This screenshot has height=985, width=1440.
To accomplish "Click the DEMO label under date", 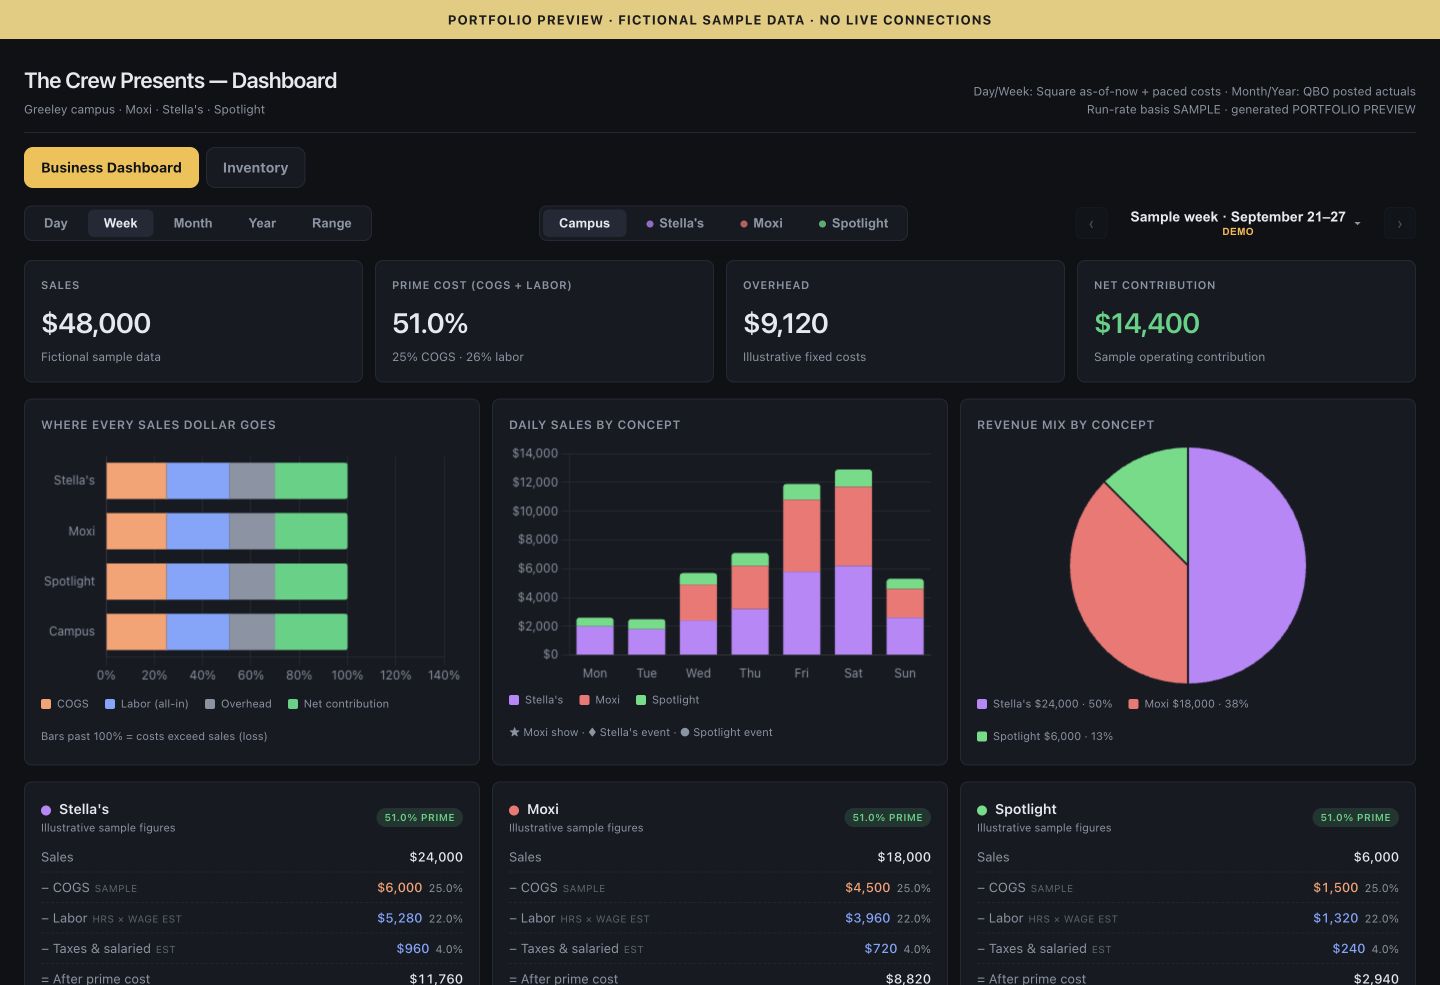I will (x=1238, y=232).
